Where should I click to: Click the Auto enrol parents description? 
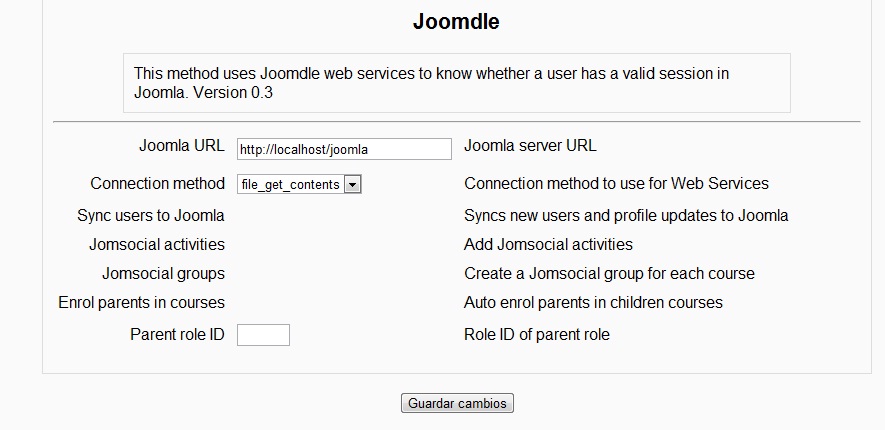[x=593, y=302]
